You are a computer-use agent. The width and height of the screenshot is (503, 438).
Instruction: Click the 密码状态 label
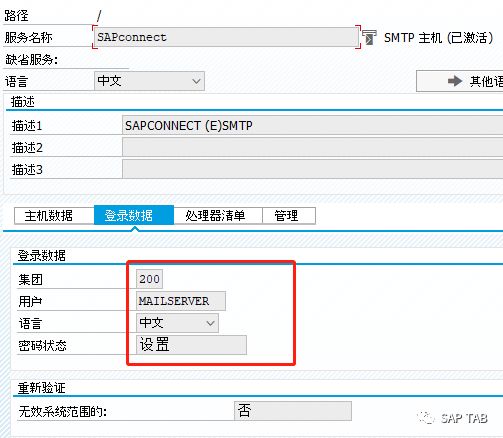tap(42, 346)
